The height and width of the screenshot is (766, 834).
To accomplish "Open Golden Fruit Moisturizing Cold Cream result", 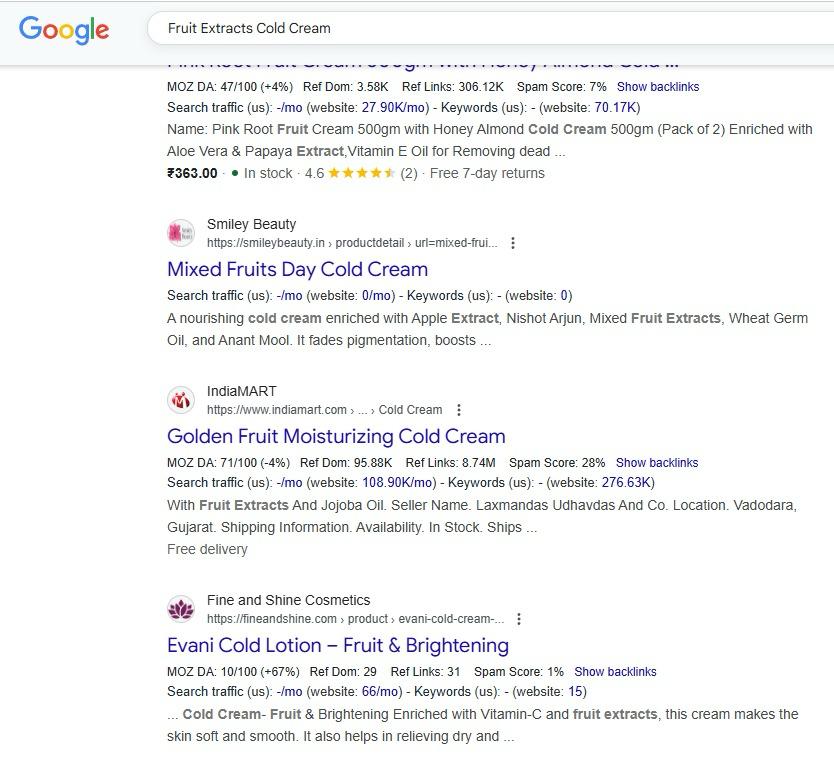I will click(336, 436).
